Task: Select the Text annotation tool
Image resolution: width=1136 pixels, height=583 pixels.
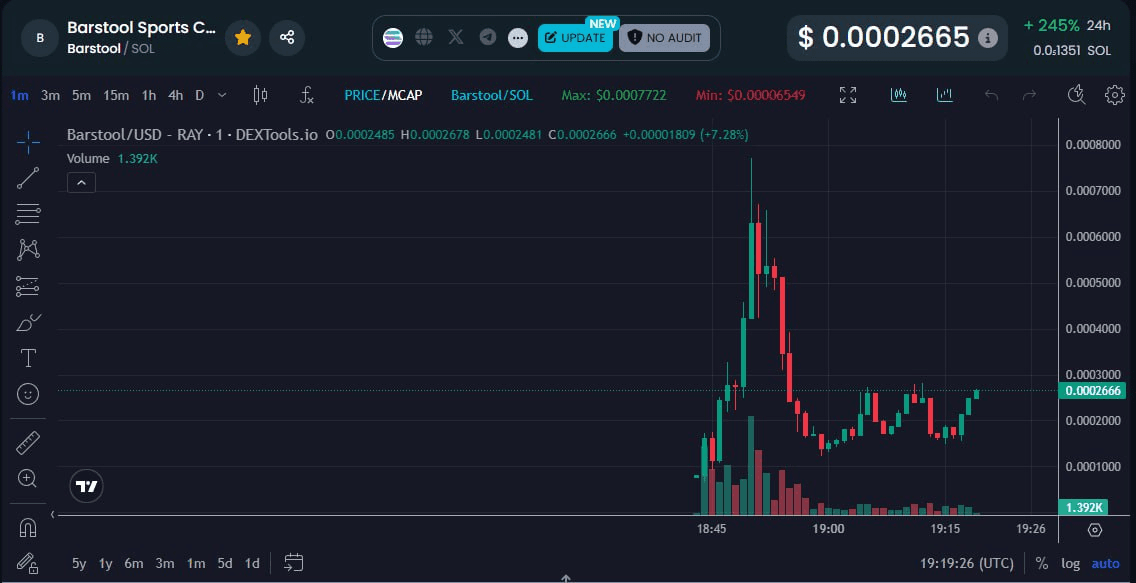Action: 28,358
